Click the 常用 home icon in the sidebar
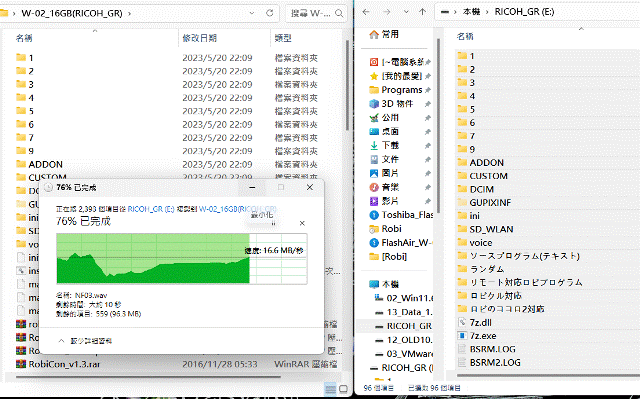Screen dimensions: 640x399 coord(374,34)
